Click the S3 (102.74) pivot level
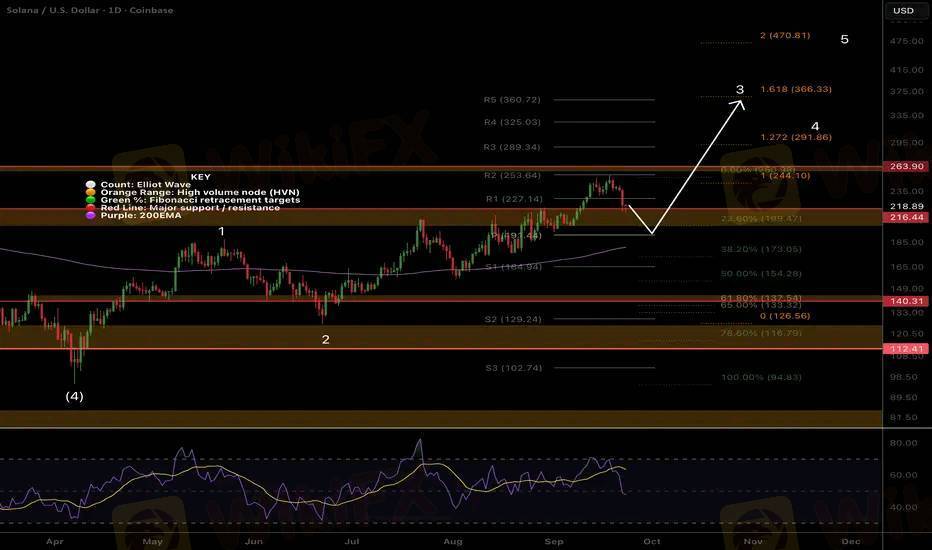Image resolution: width=932 pixels, height=550 pixels. (x=512, y=368)
